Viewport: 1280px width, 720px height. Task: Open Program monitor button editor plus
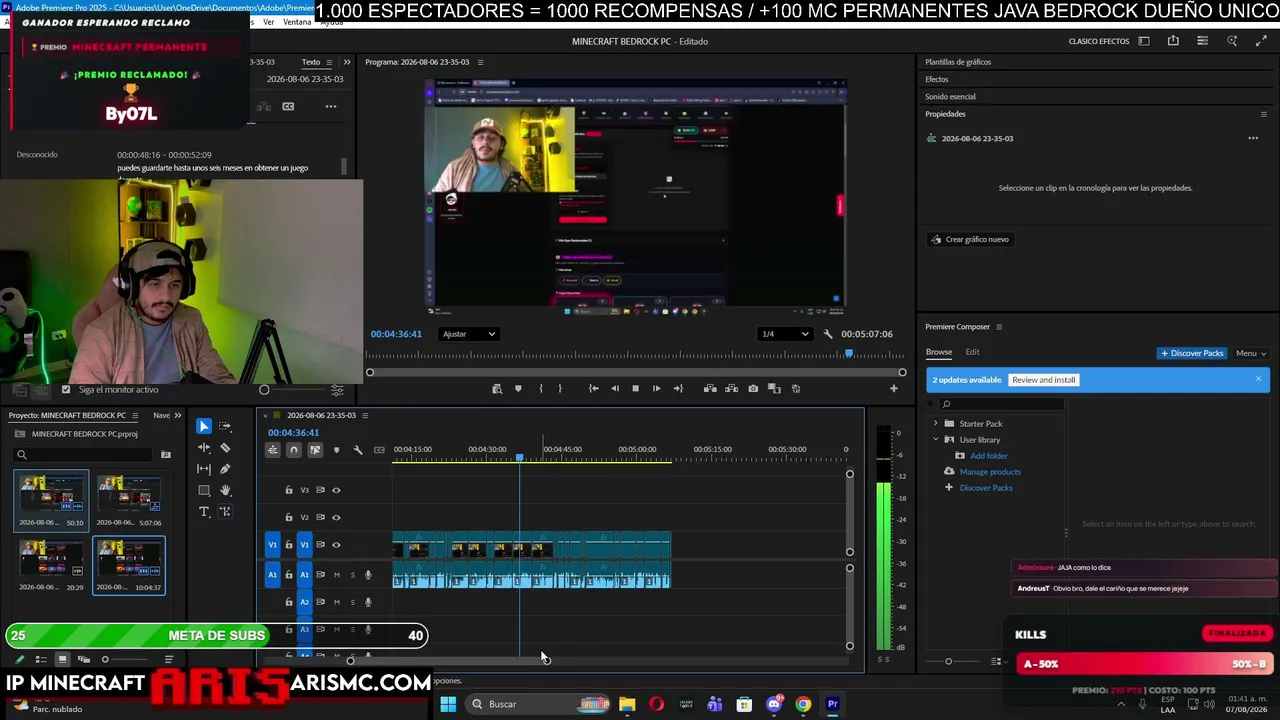click(x=894, y=389)
